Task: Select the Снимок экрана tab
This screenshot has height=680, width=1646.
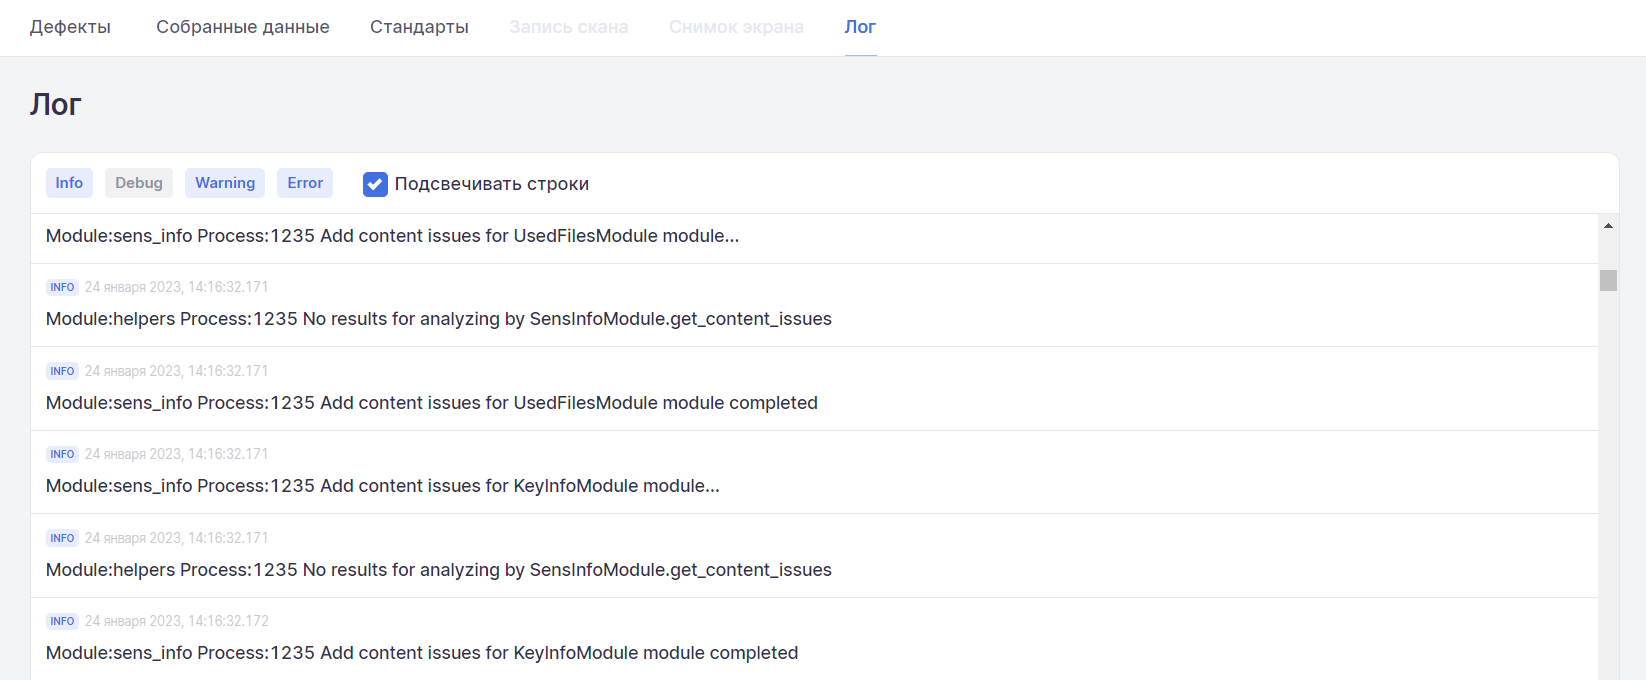Action: coord(736,27)
